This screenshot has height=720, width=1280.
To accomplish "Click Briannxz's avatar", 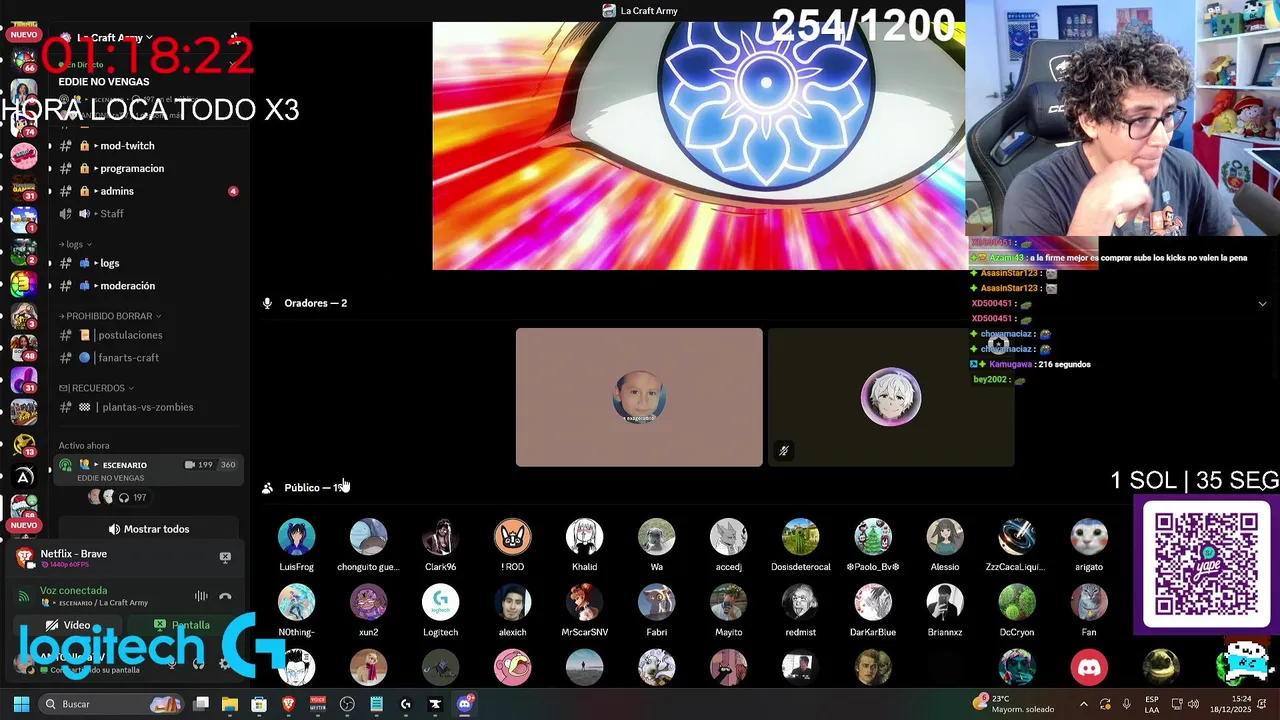I will 944,603.
